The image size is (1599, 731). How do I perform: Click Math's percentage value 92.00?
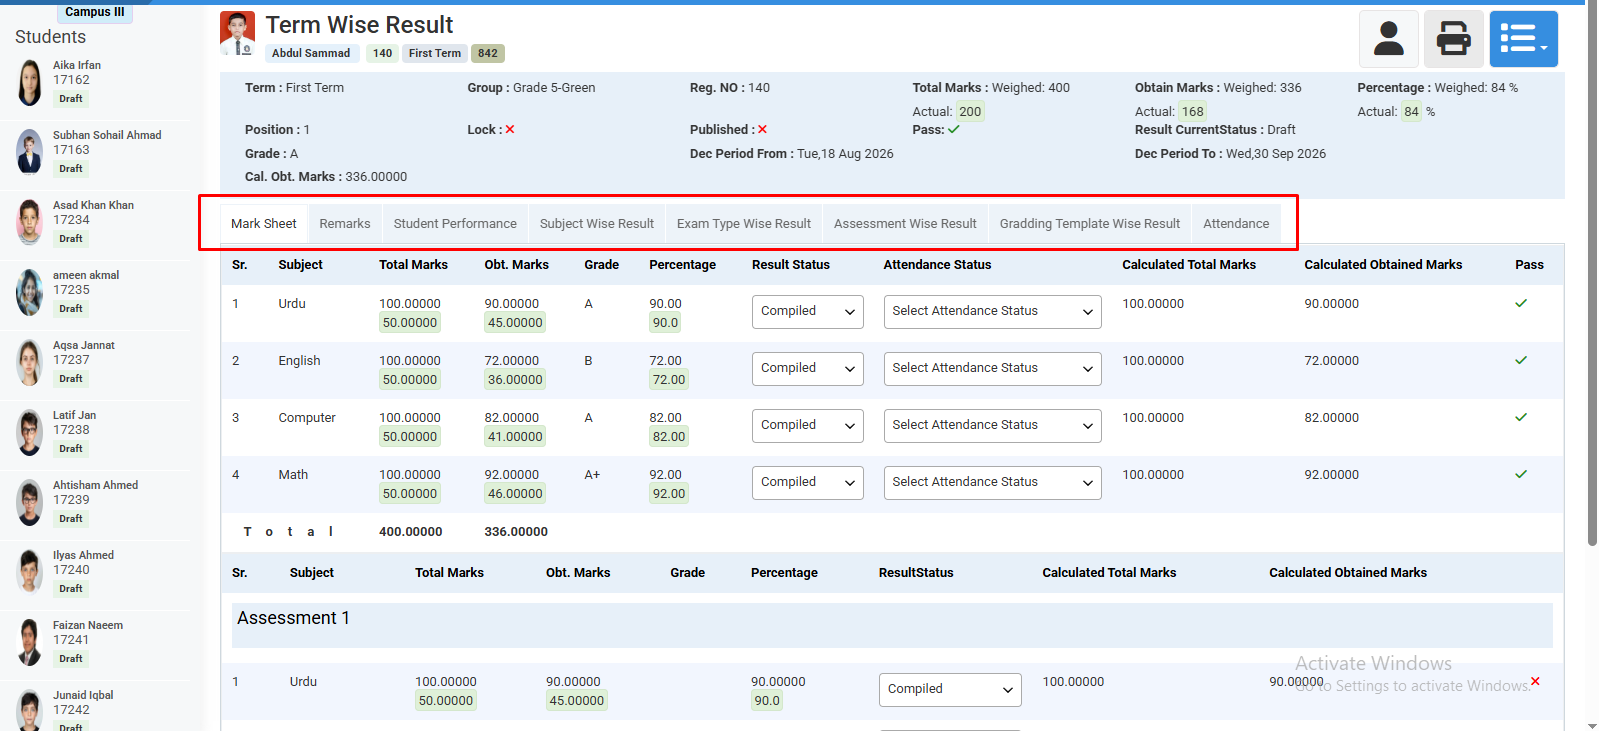[x=669, y=494]
